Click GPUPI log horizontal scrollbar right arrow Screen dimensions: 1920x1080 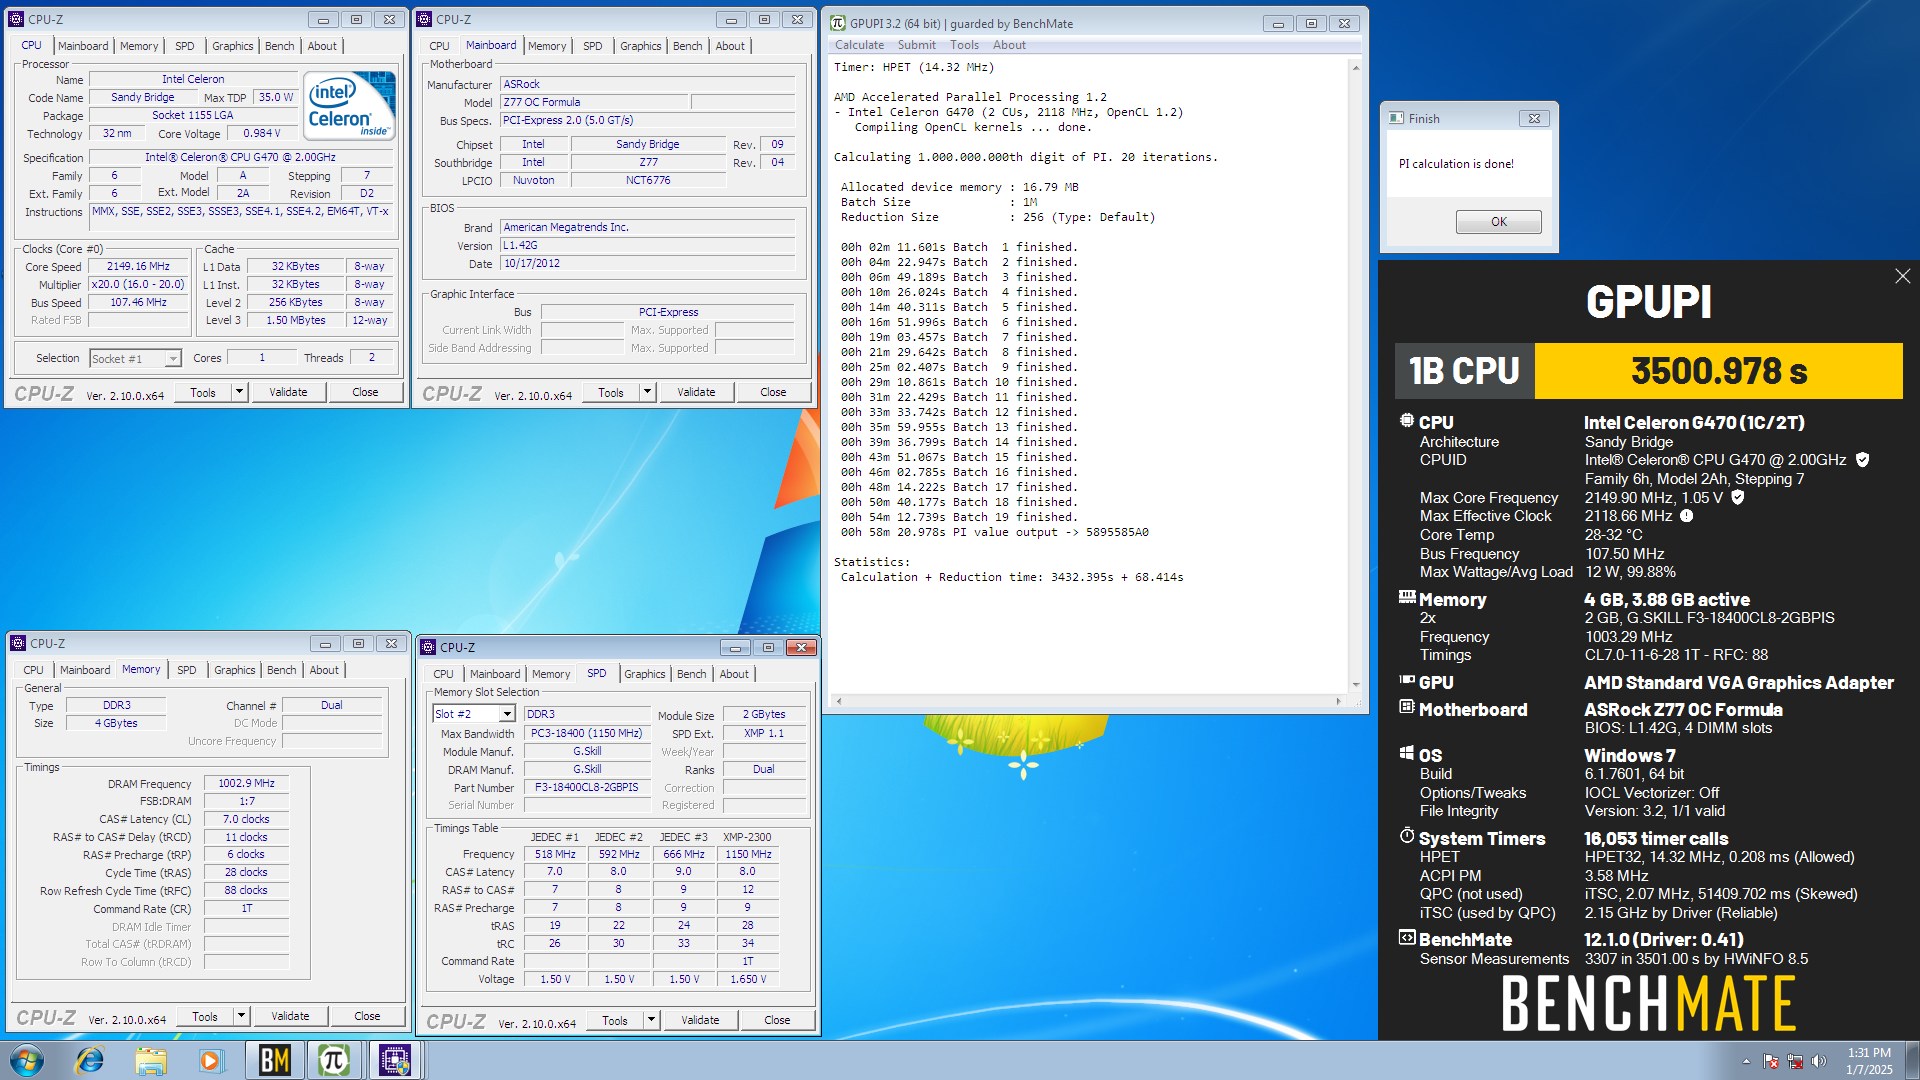(x=1338, y=701)
